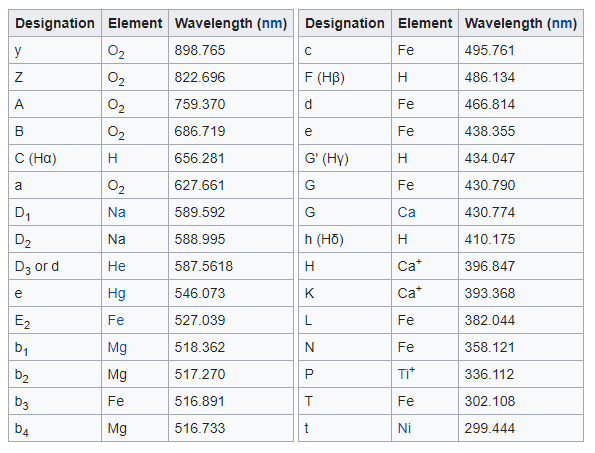Click the designation G' (Hγ)

[x=326, y=159]
